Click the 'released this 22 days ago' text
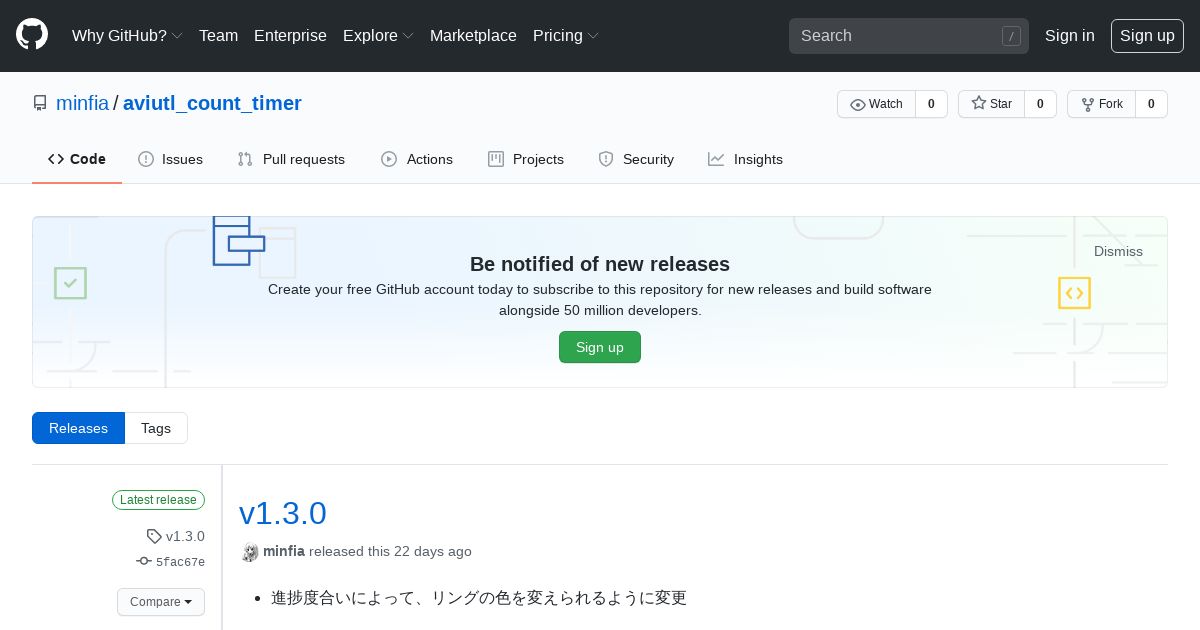Viewport: 1200px width, 630px height. (390, 551)
